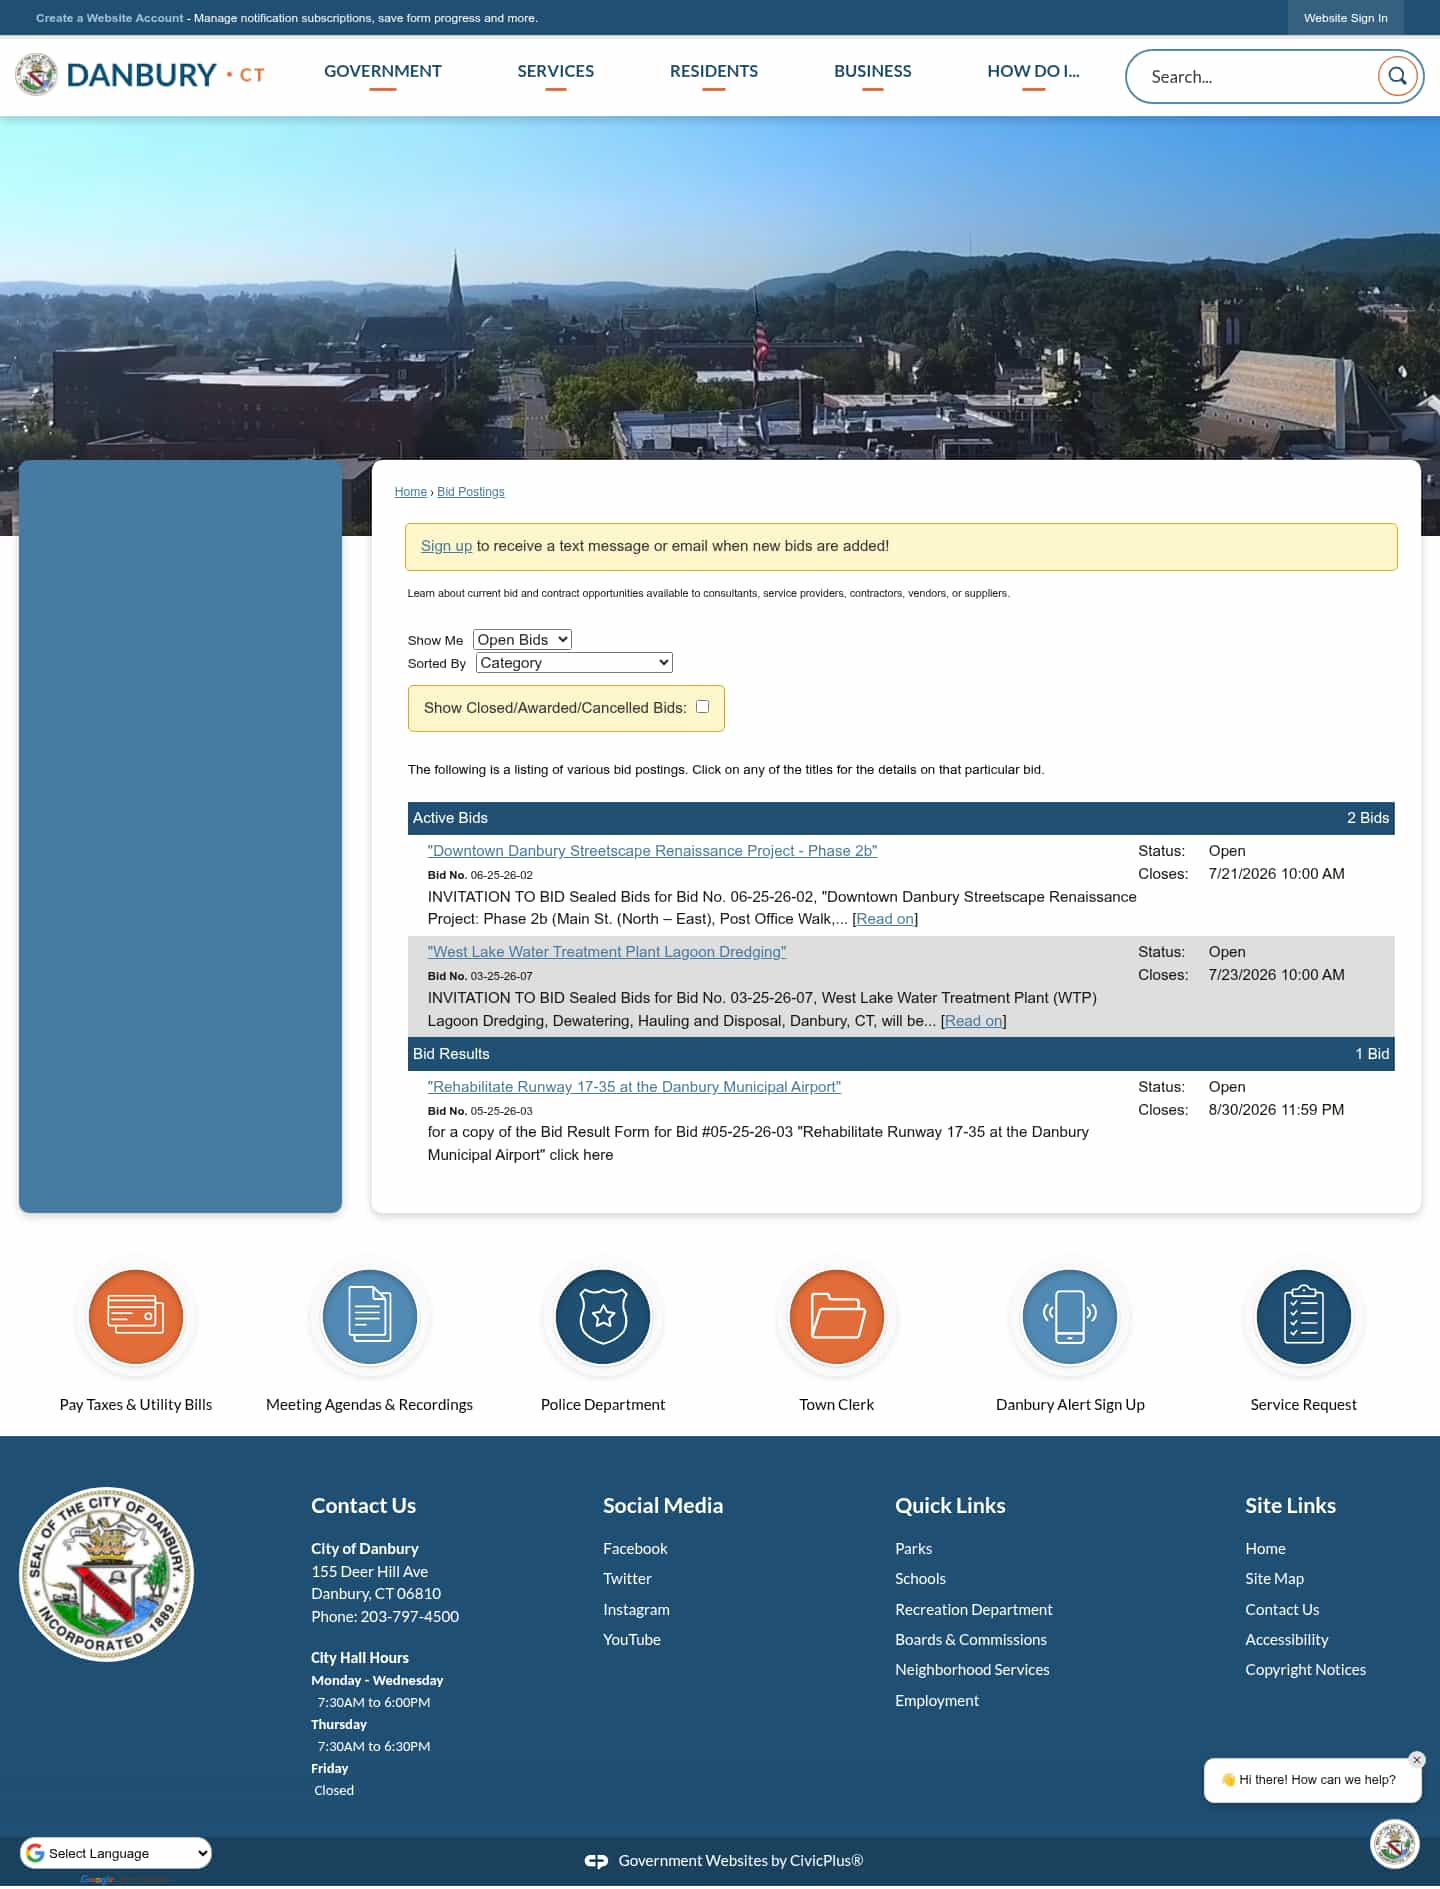Click the YouTube social media link
This screenshot has width=1440, height=1889.
coord(632,1639)
